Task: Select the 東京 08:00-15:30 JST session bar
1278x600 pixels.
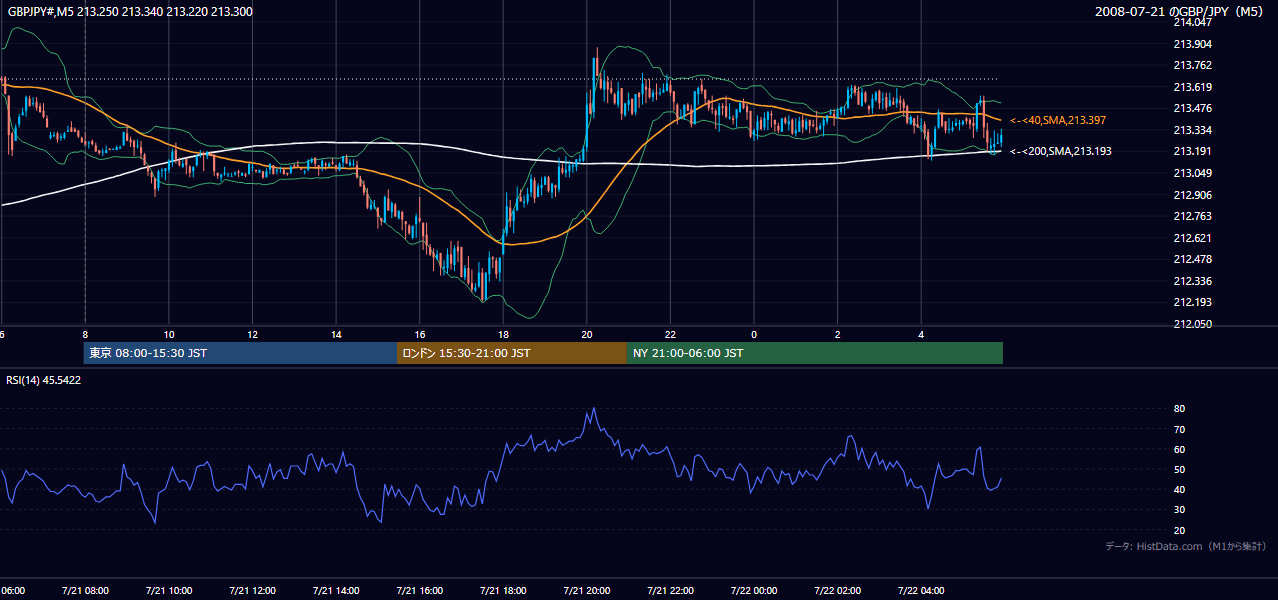Action: point(241,353)
